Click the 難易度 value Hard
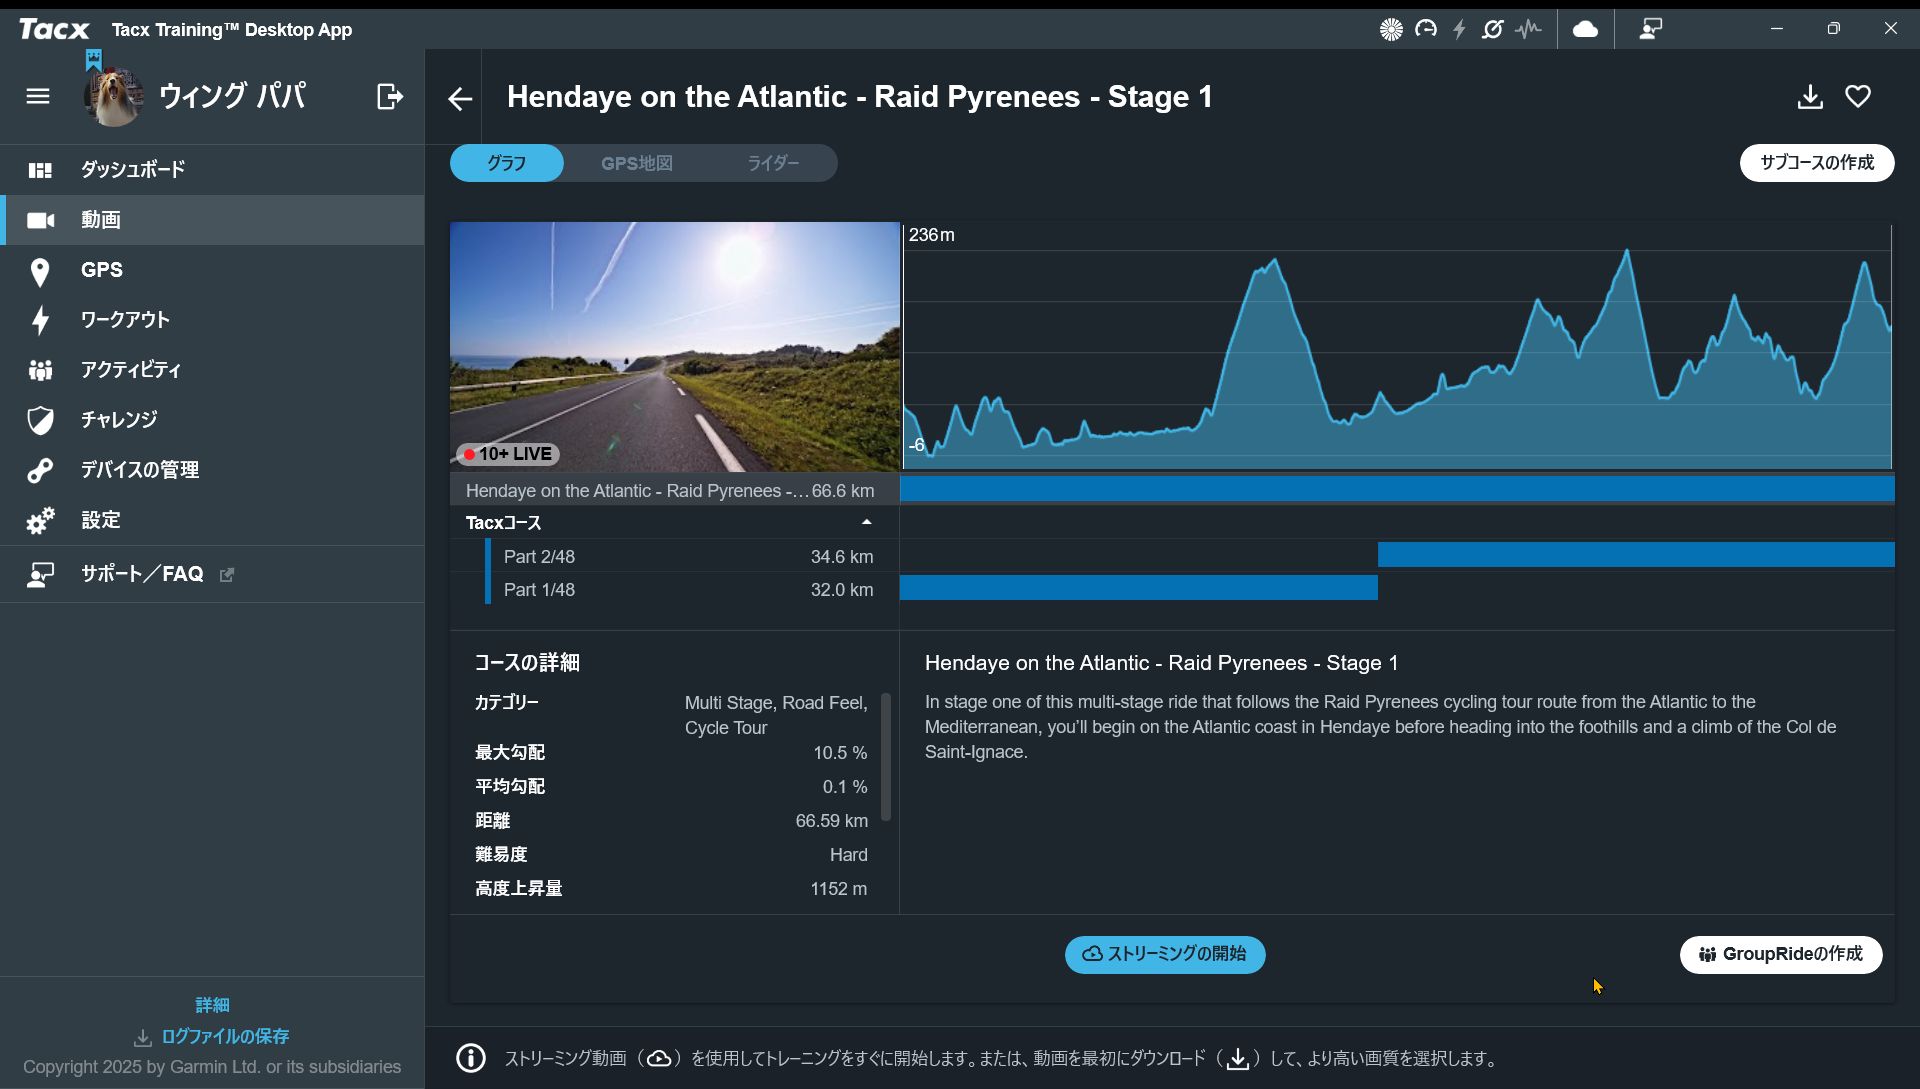 click(849, 855)
